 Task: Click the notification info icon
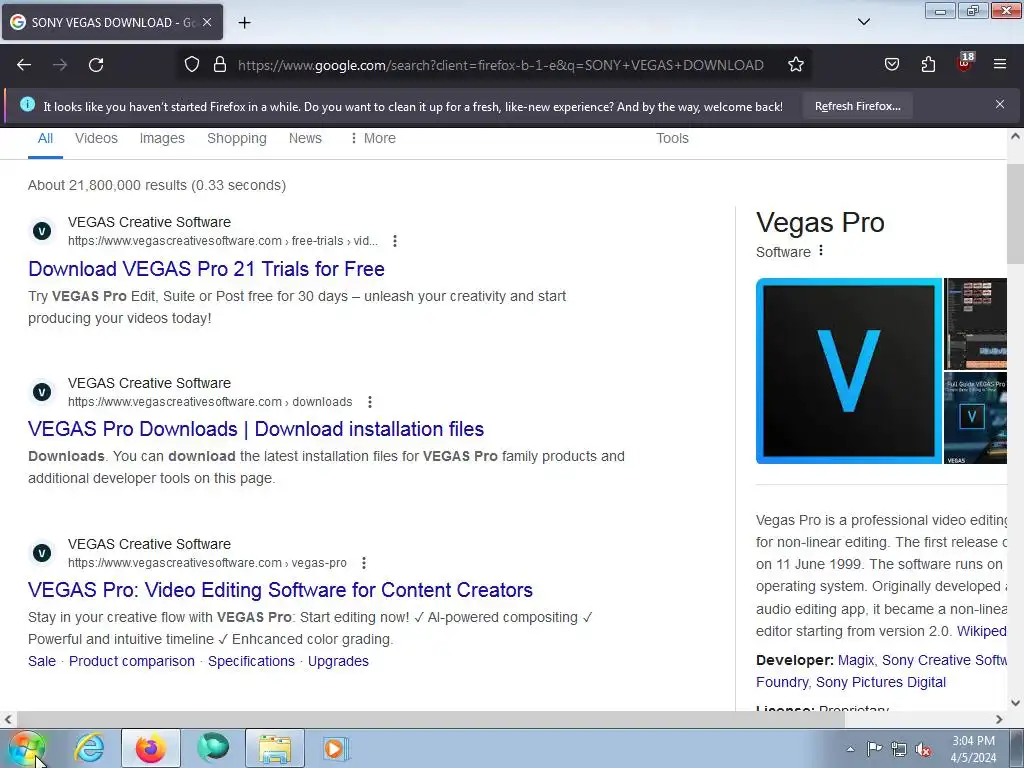[x=27, y=104]
